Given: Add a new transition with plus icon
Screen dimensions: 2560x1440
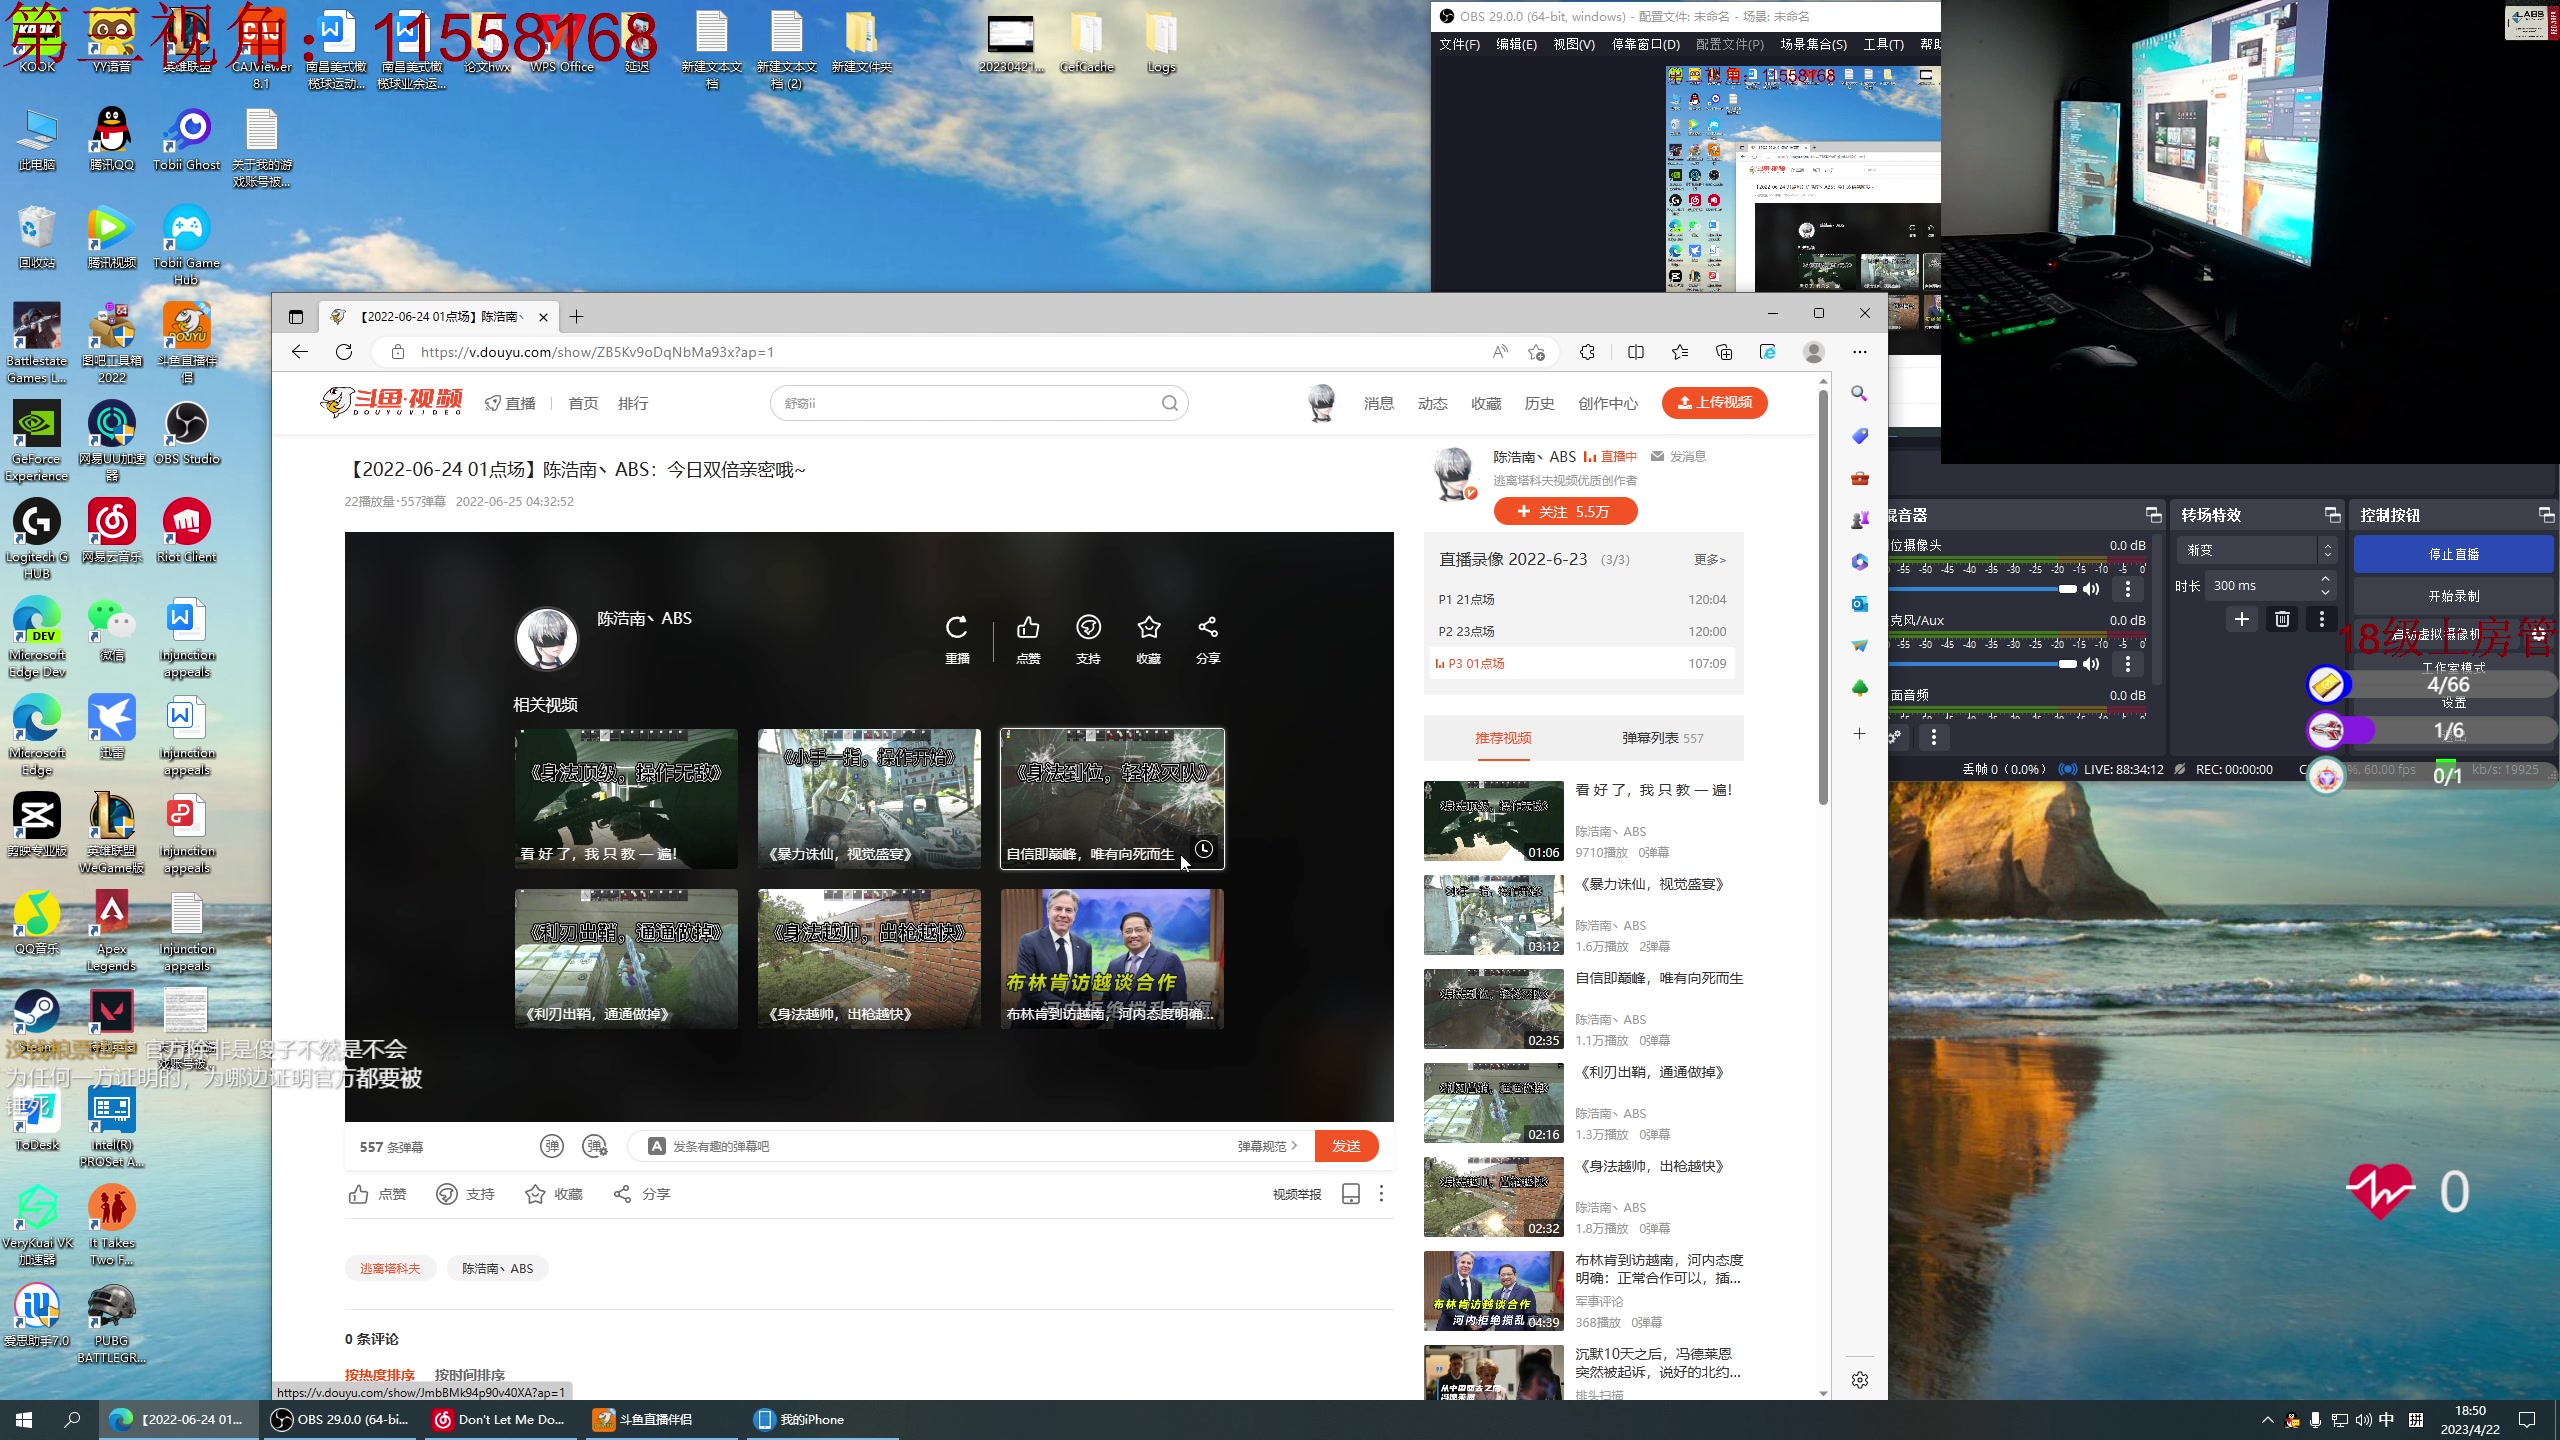Looking at the screenshot, I should coord(2241,619).
